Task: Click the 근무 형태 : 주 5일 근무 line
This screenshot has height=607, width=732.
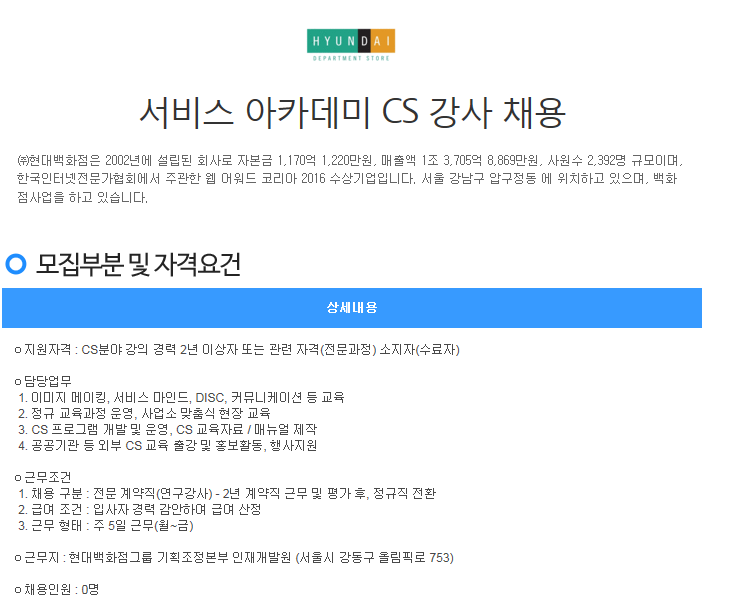Action: point(106,526)
